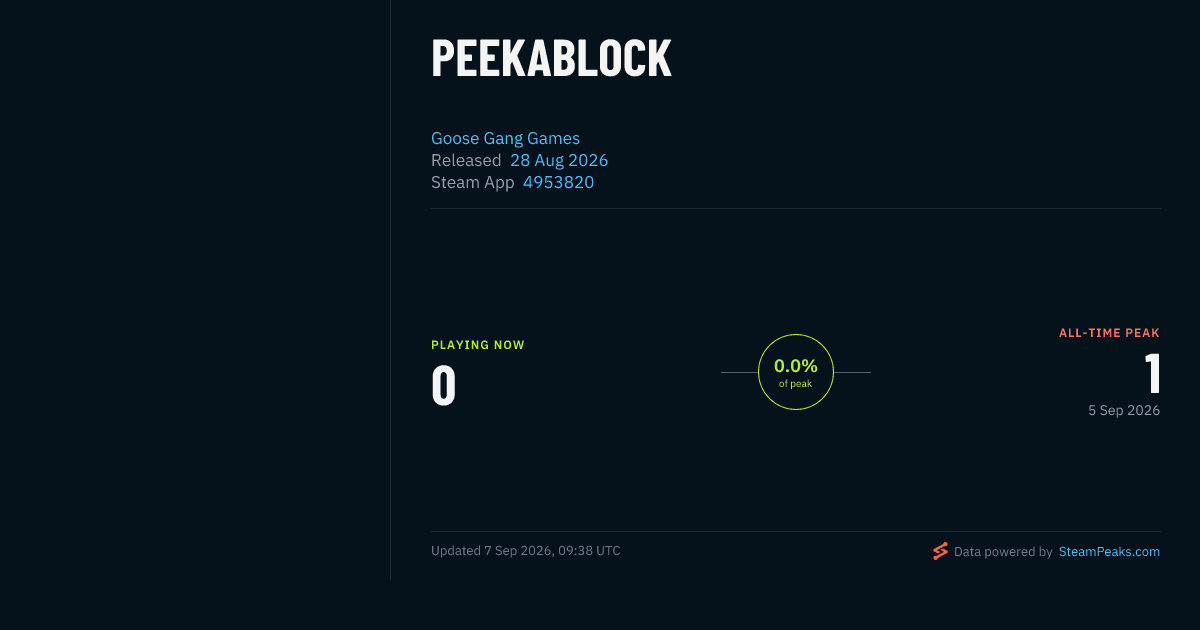The image size is (1200, 630).
Task: Open the Goose Gang Games developer link
Action: [505, 138]
